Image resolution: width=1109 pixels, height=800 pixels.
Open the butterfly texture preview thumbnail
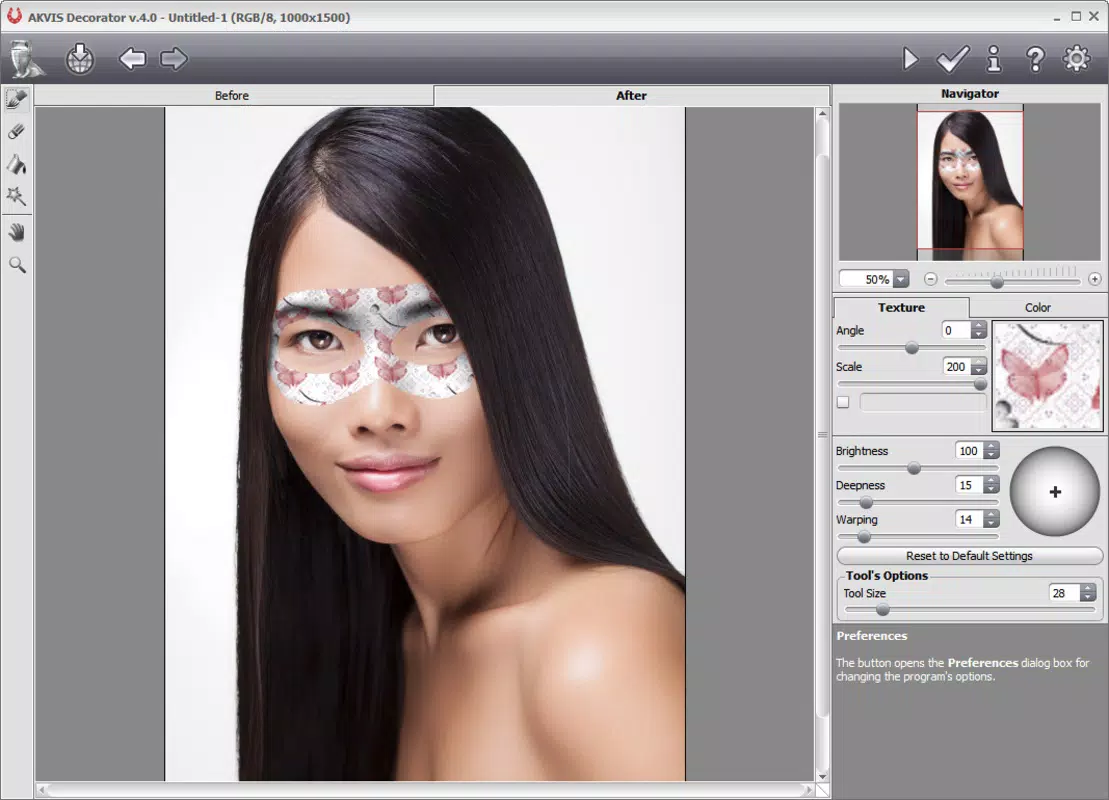coord(1047,376)
